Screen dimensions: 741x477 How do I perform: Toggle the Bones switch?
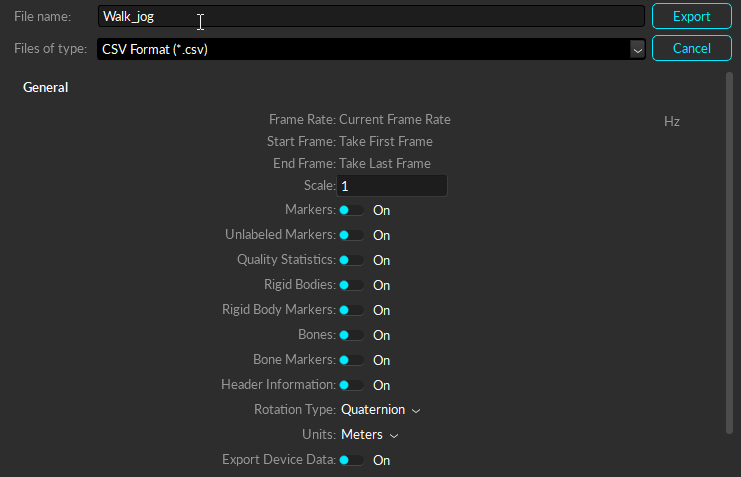click(351, 335)
